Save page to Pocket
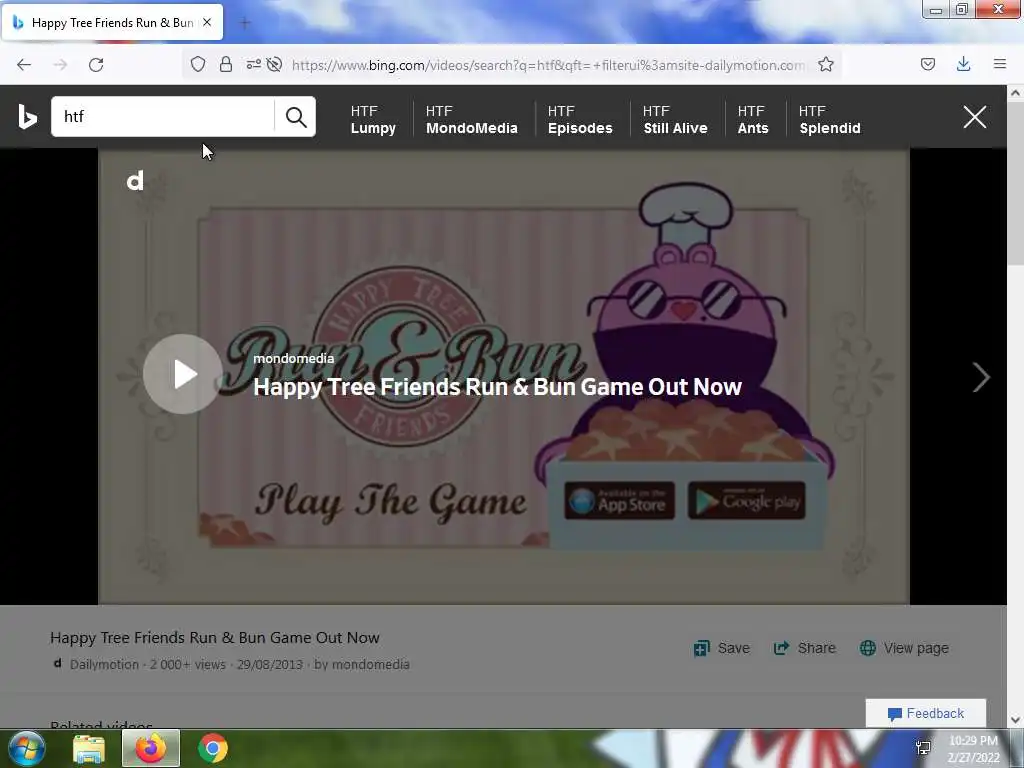This screenshot has height=768, width=1024. [x=927, y=65]
